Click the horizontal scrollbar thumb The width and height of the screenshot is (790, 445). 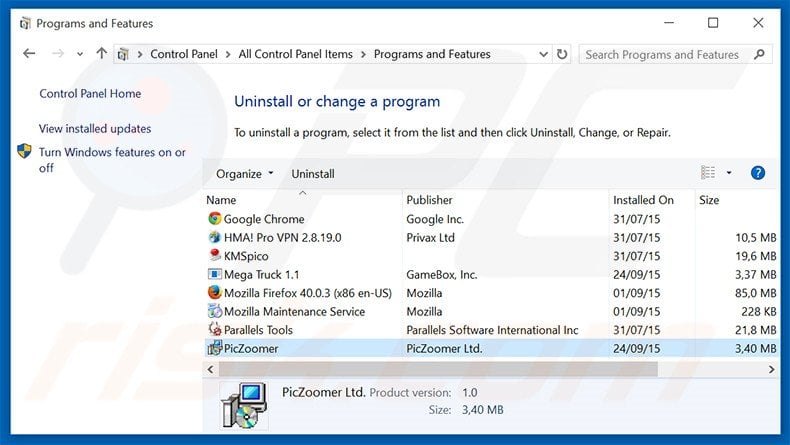[438, 369]
